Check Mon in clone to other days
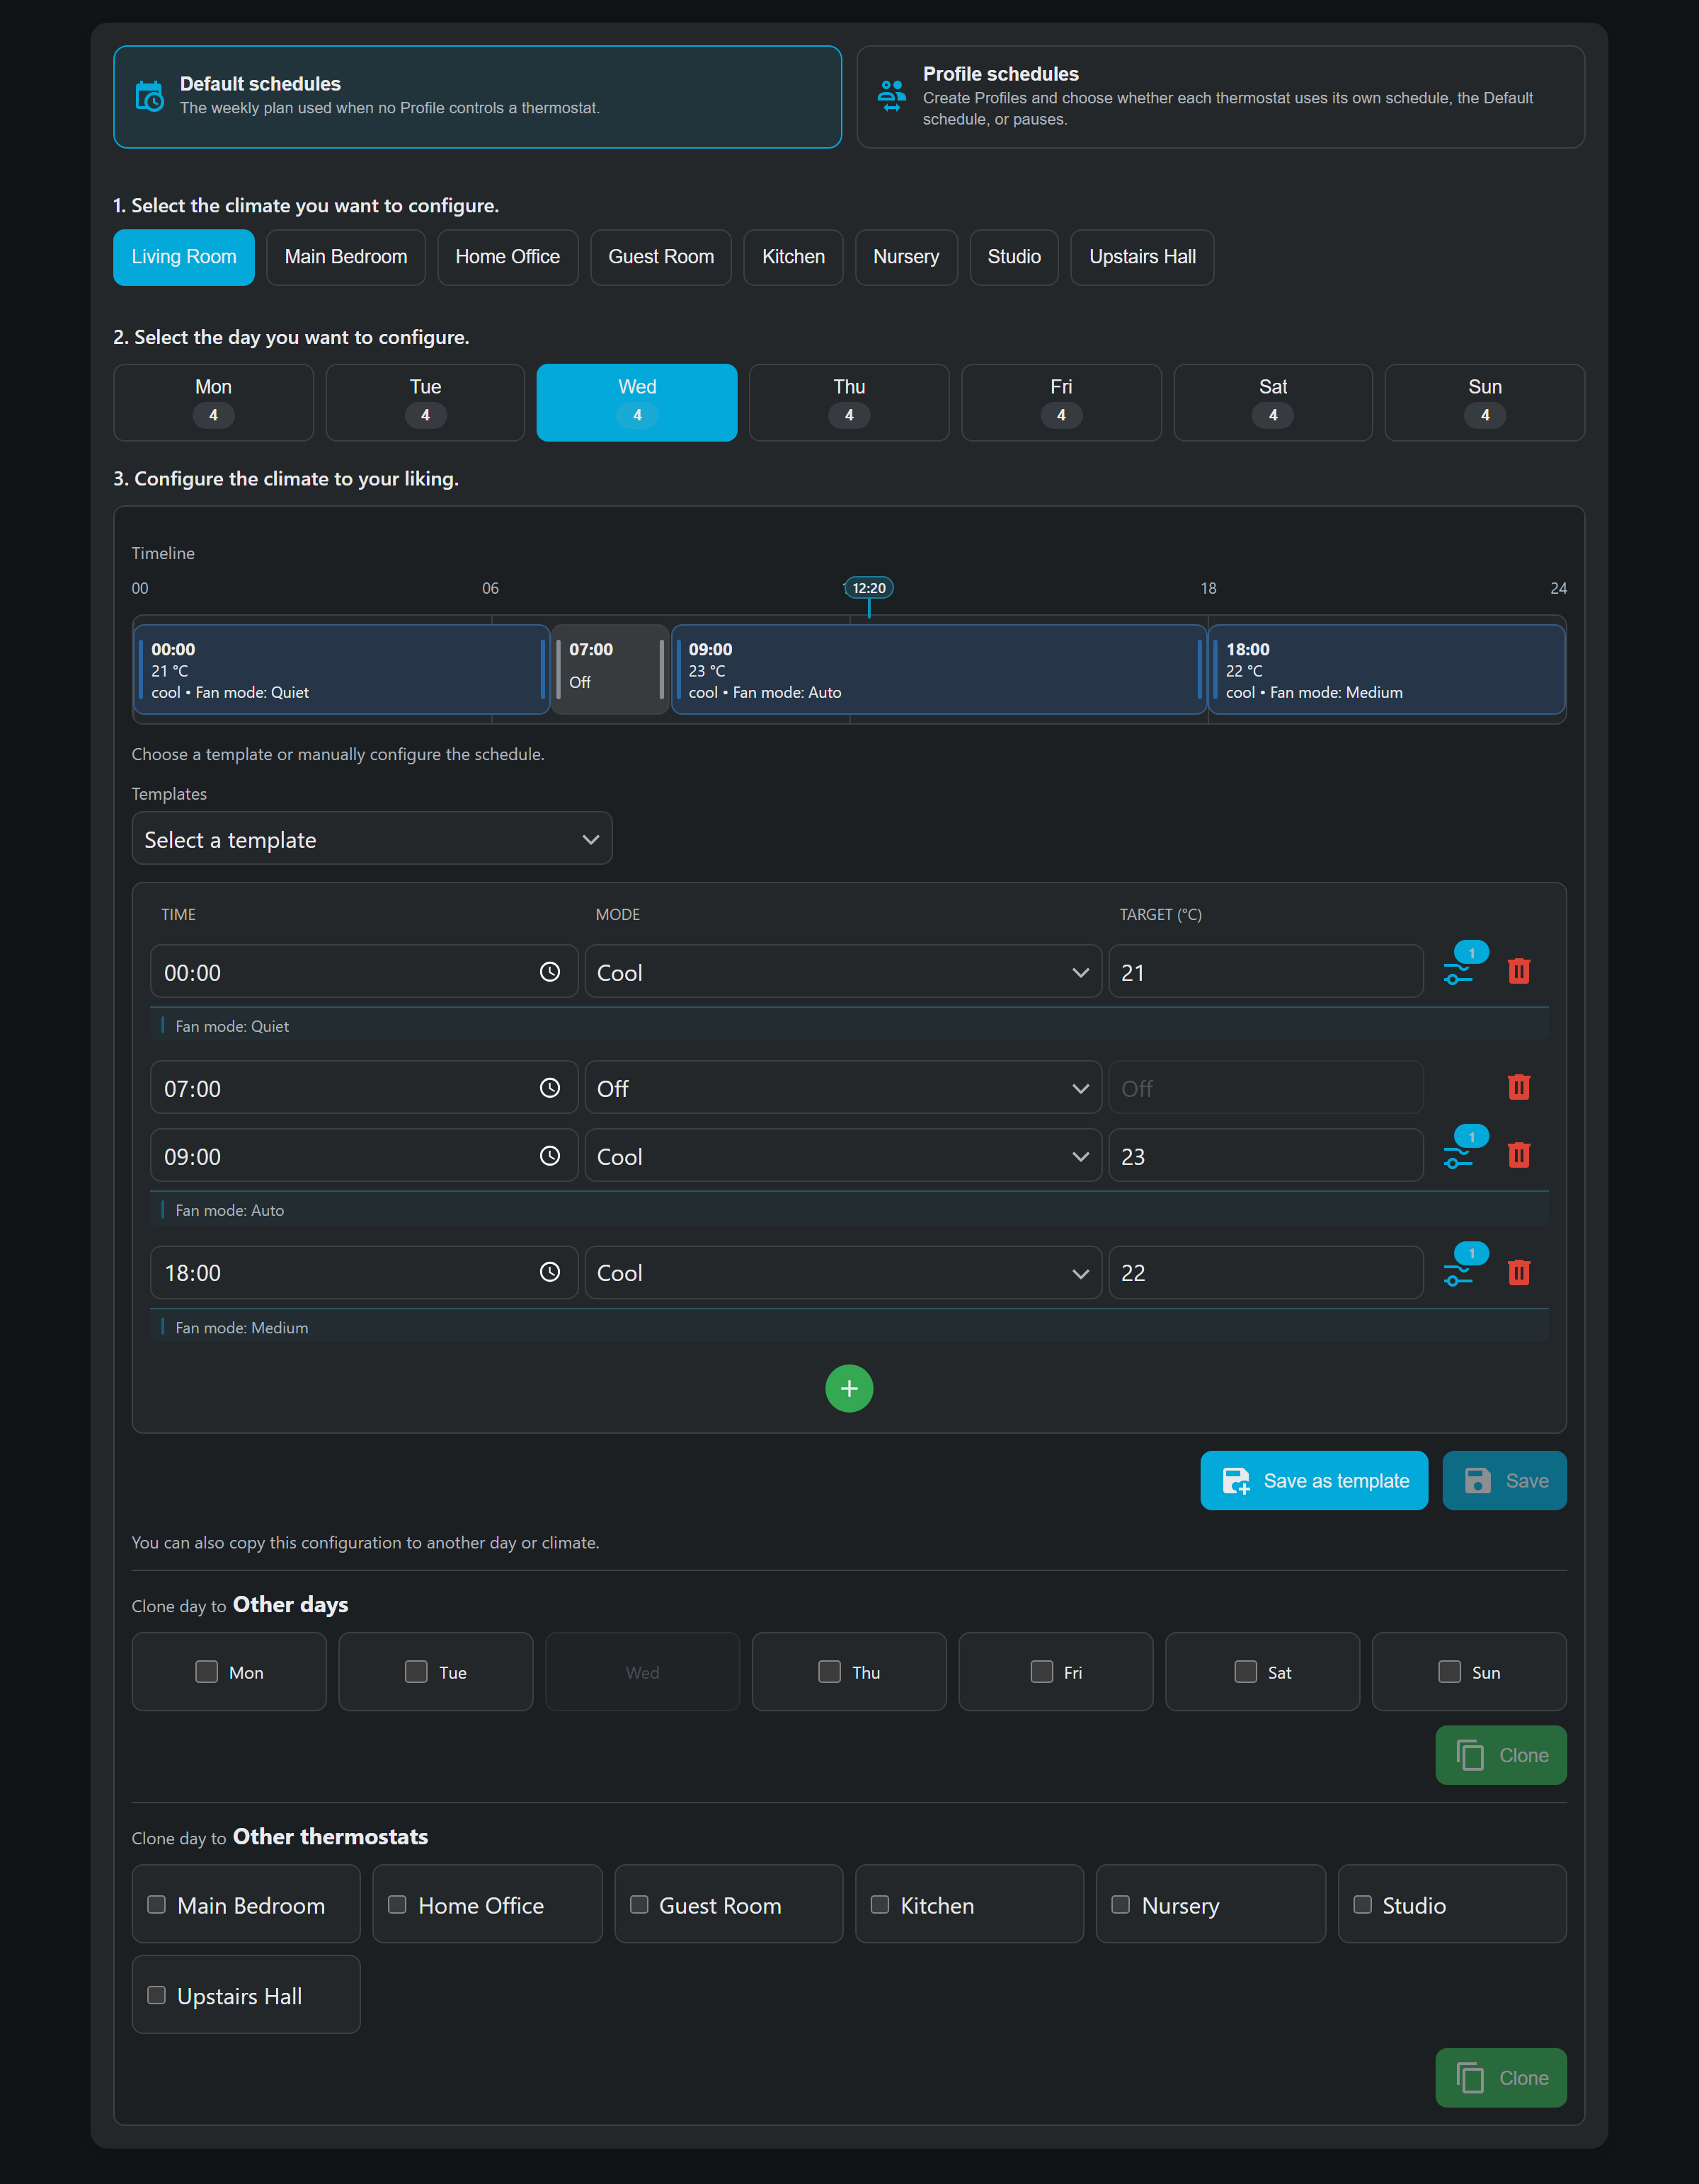This screenshot has height=2184, width=1699. tap(206, 1672)
